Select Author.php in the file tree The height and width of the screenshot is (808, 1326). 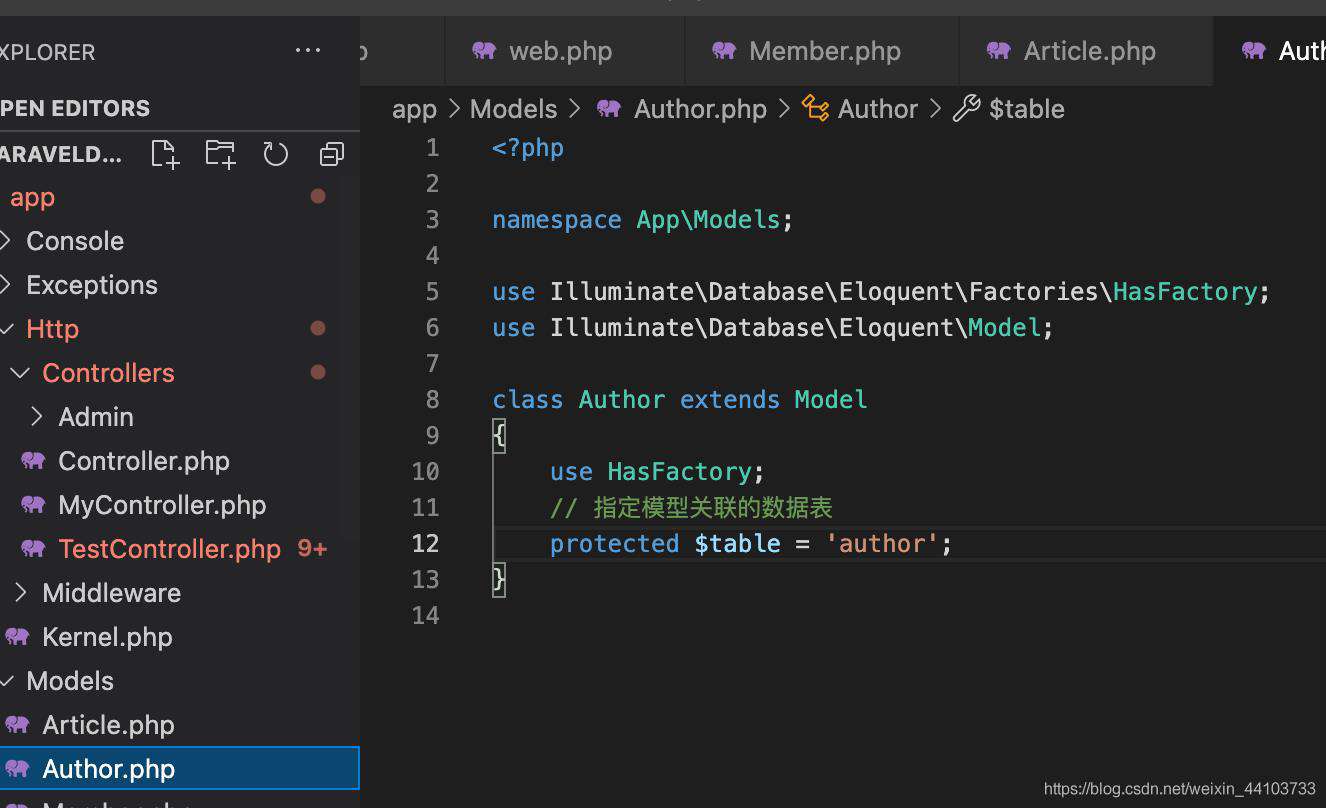179,769
